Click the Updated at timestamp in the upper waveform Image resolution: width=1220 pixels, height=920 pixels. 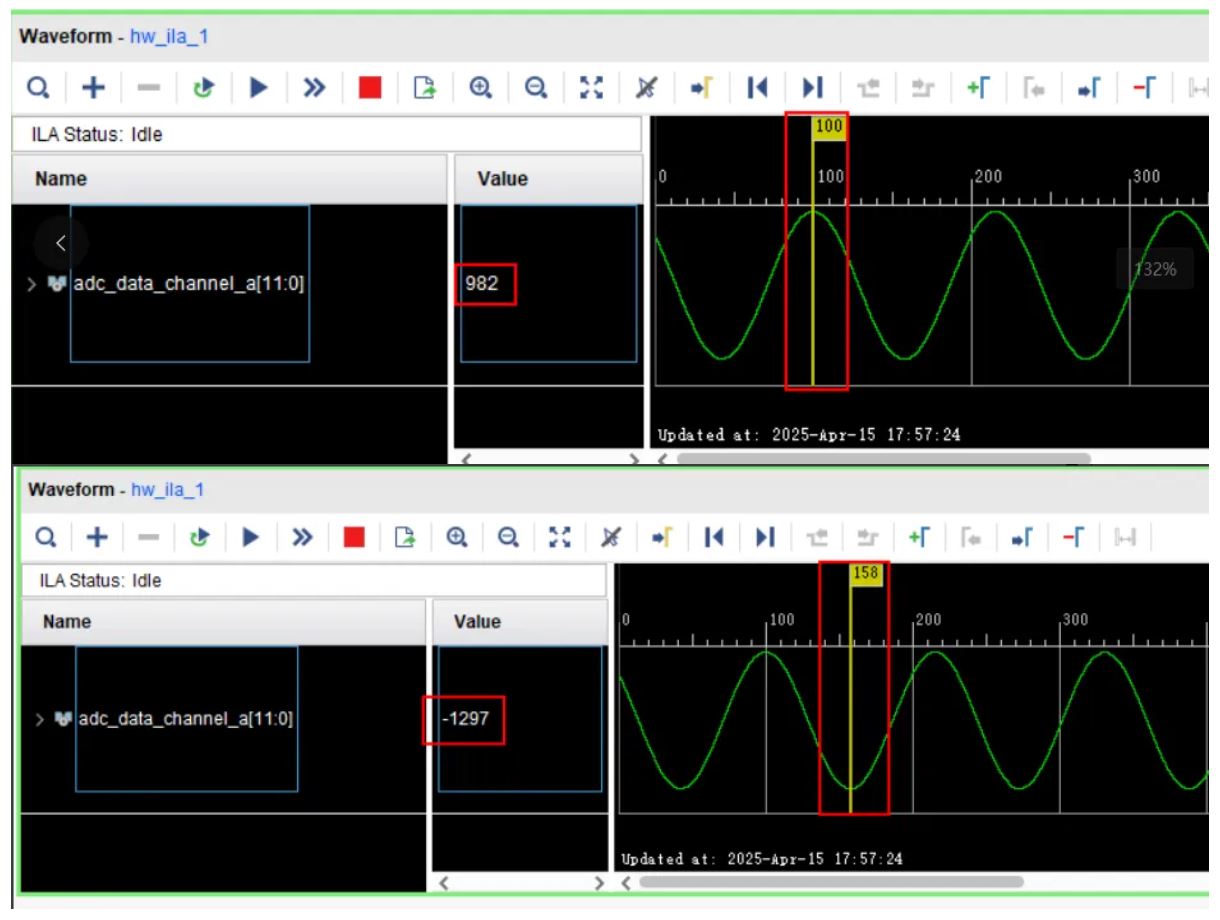809,435
